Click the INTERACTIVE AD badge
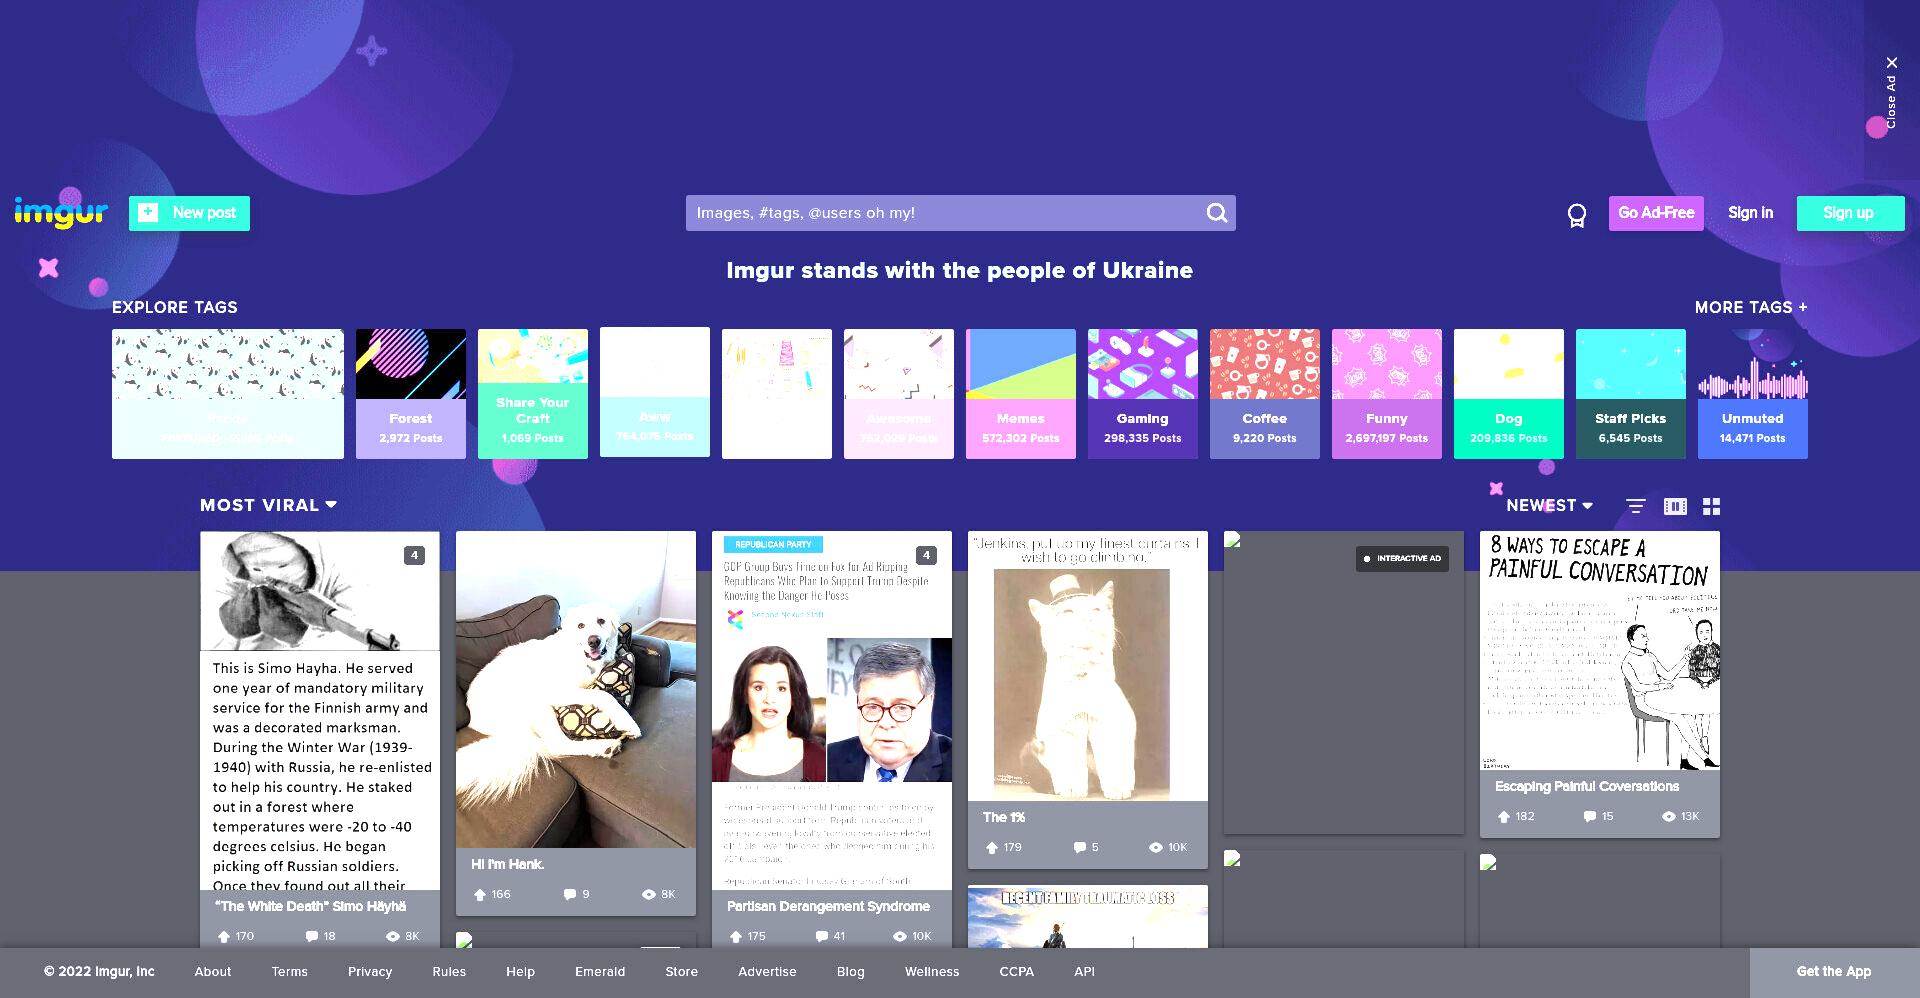The image size is (1920, 998). pyautogui.click(x=1403, y=558)
